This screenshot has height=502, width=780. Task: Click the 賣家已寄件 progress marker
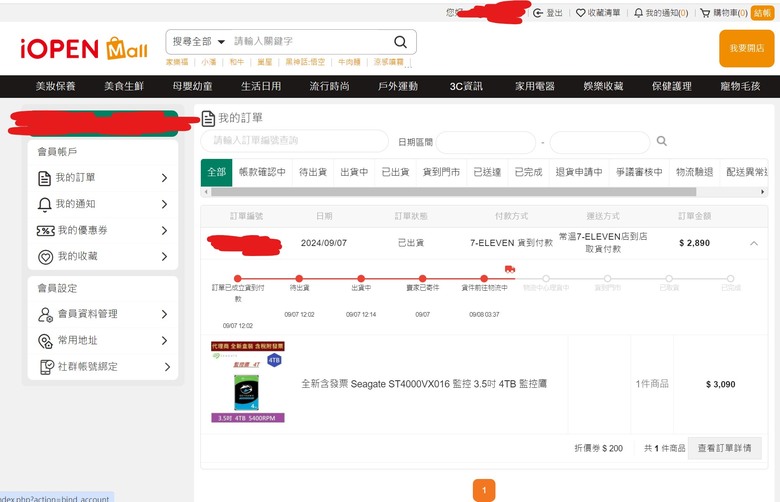coord(422,279)
